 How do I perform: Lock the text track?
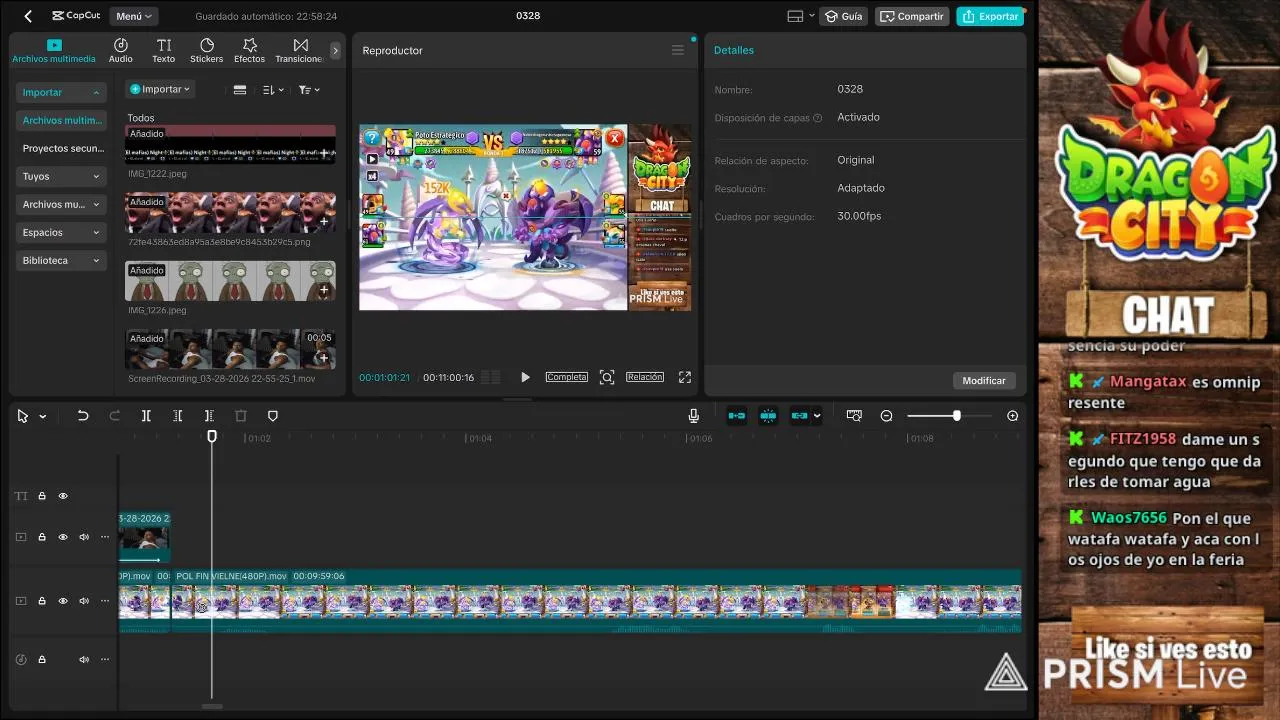click(x=42, y=496)
